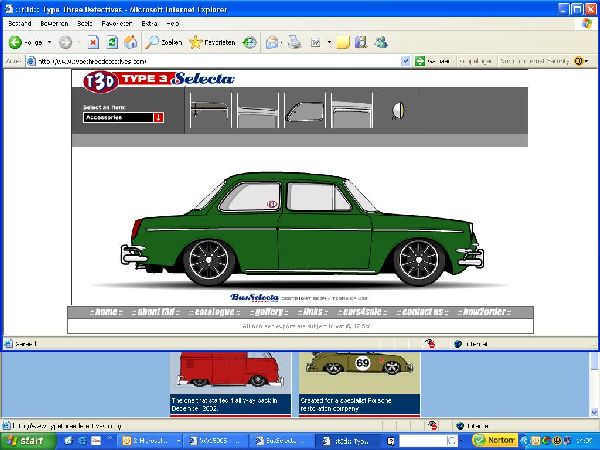Select the round side mirror accessory
Image resolution: width=600 pixels, height=450 pixels.
[x=396, y=110]
